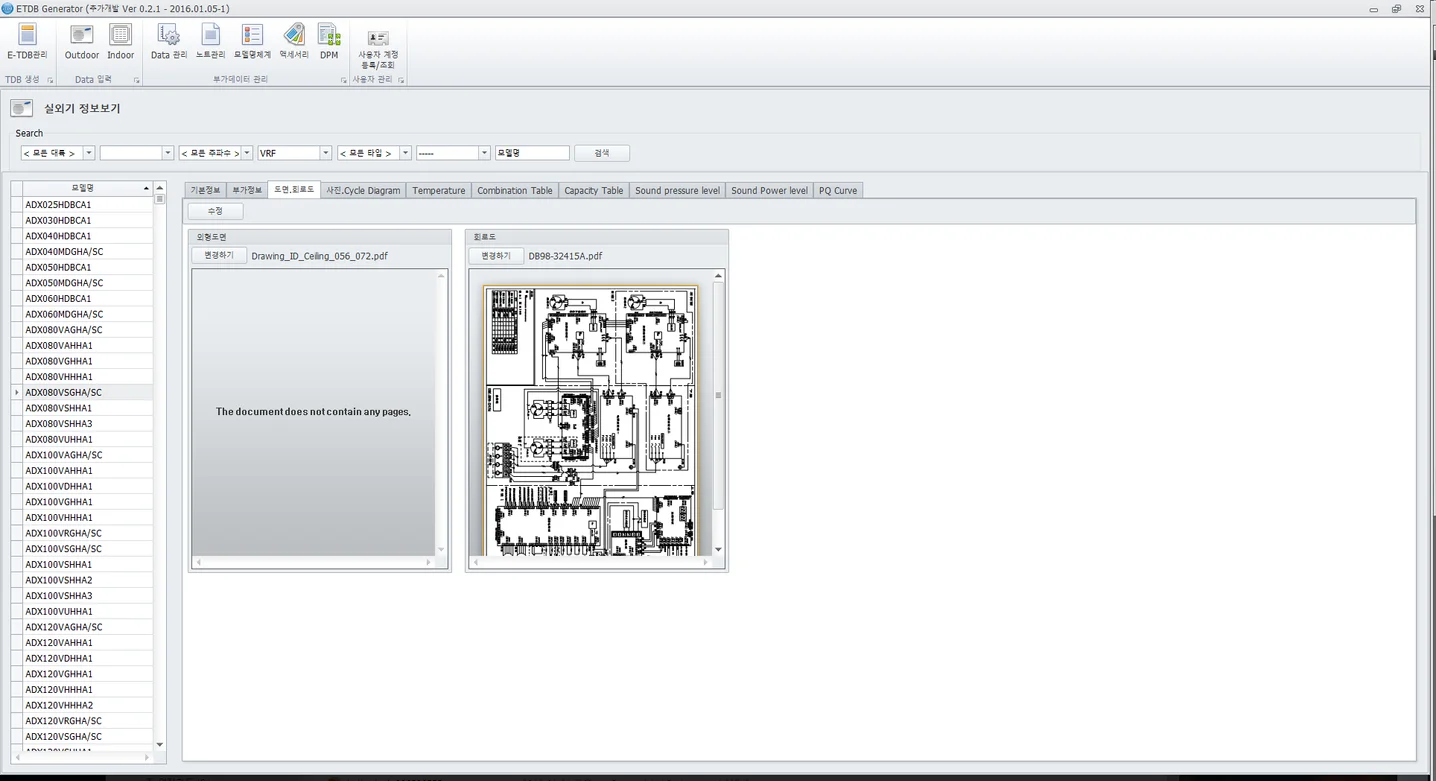Click the 실외기 정보보기 header icon

coord(22,108)
